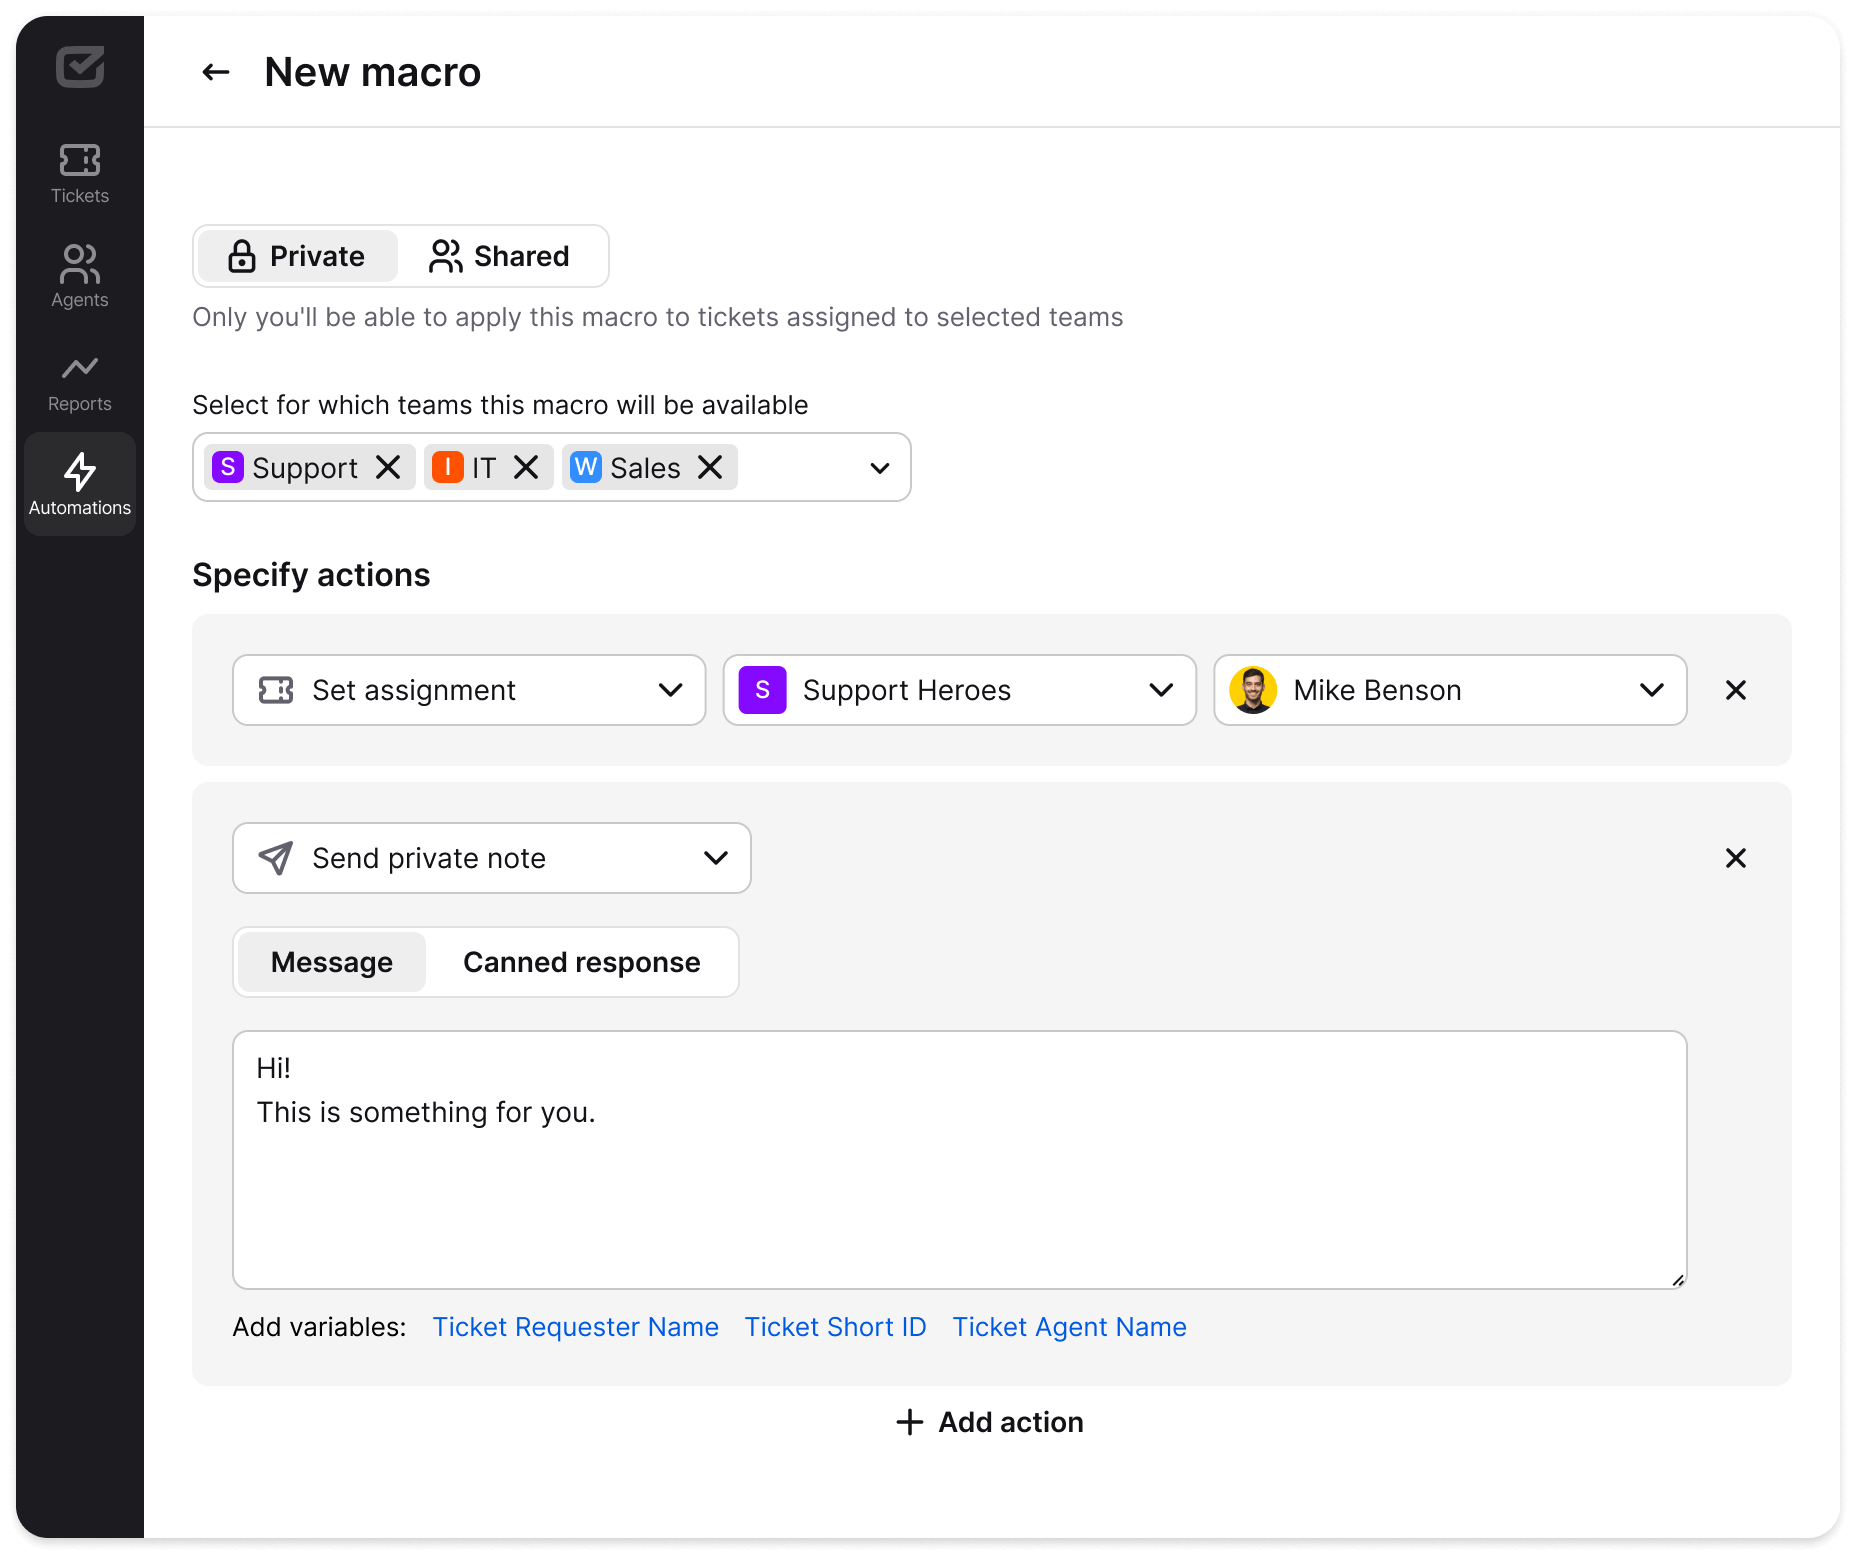This screenshot has width=1856, height=1556.
Task: Select Shared macro visibility
Action: pyautogui.click(x=500, y=256)
